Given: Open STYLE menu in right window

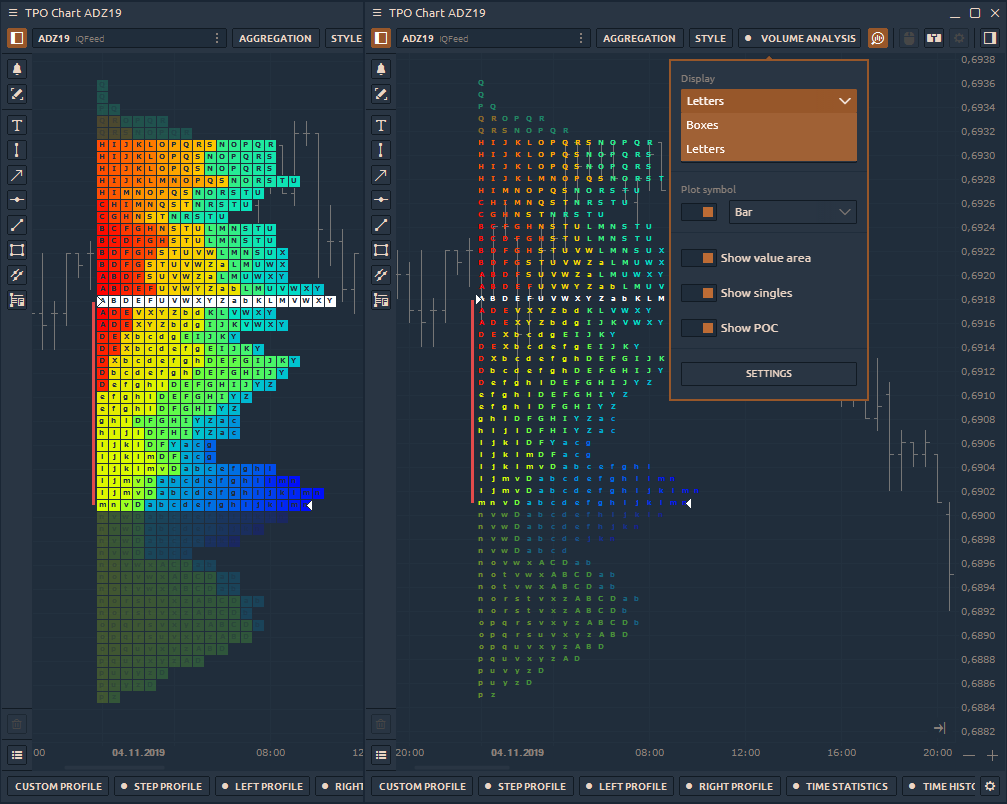Looking at the screenshot, I should (710, 39).
